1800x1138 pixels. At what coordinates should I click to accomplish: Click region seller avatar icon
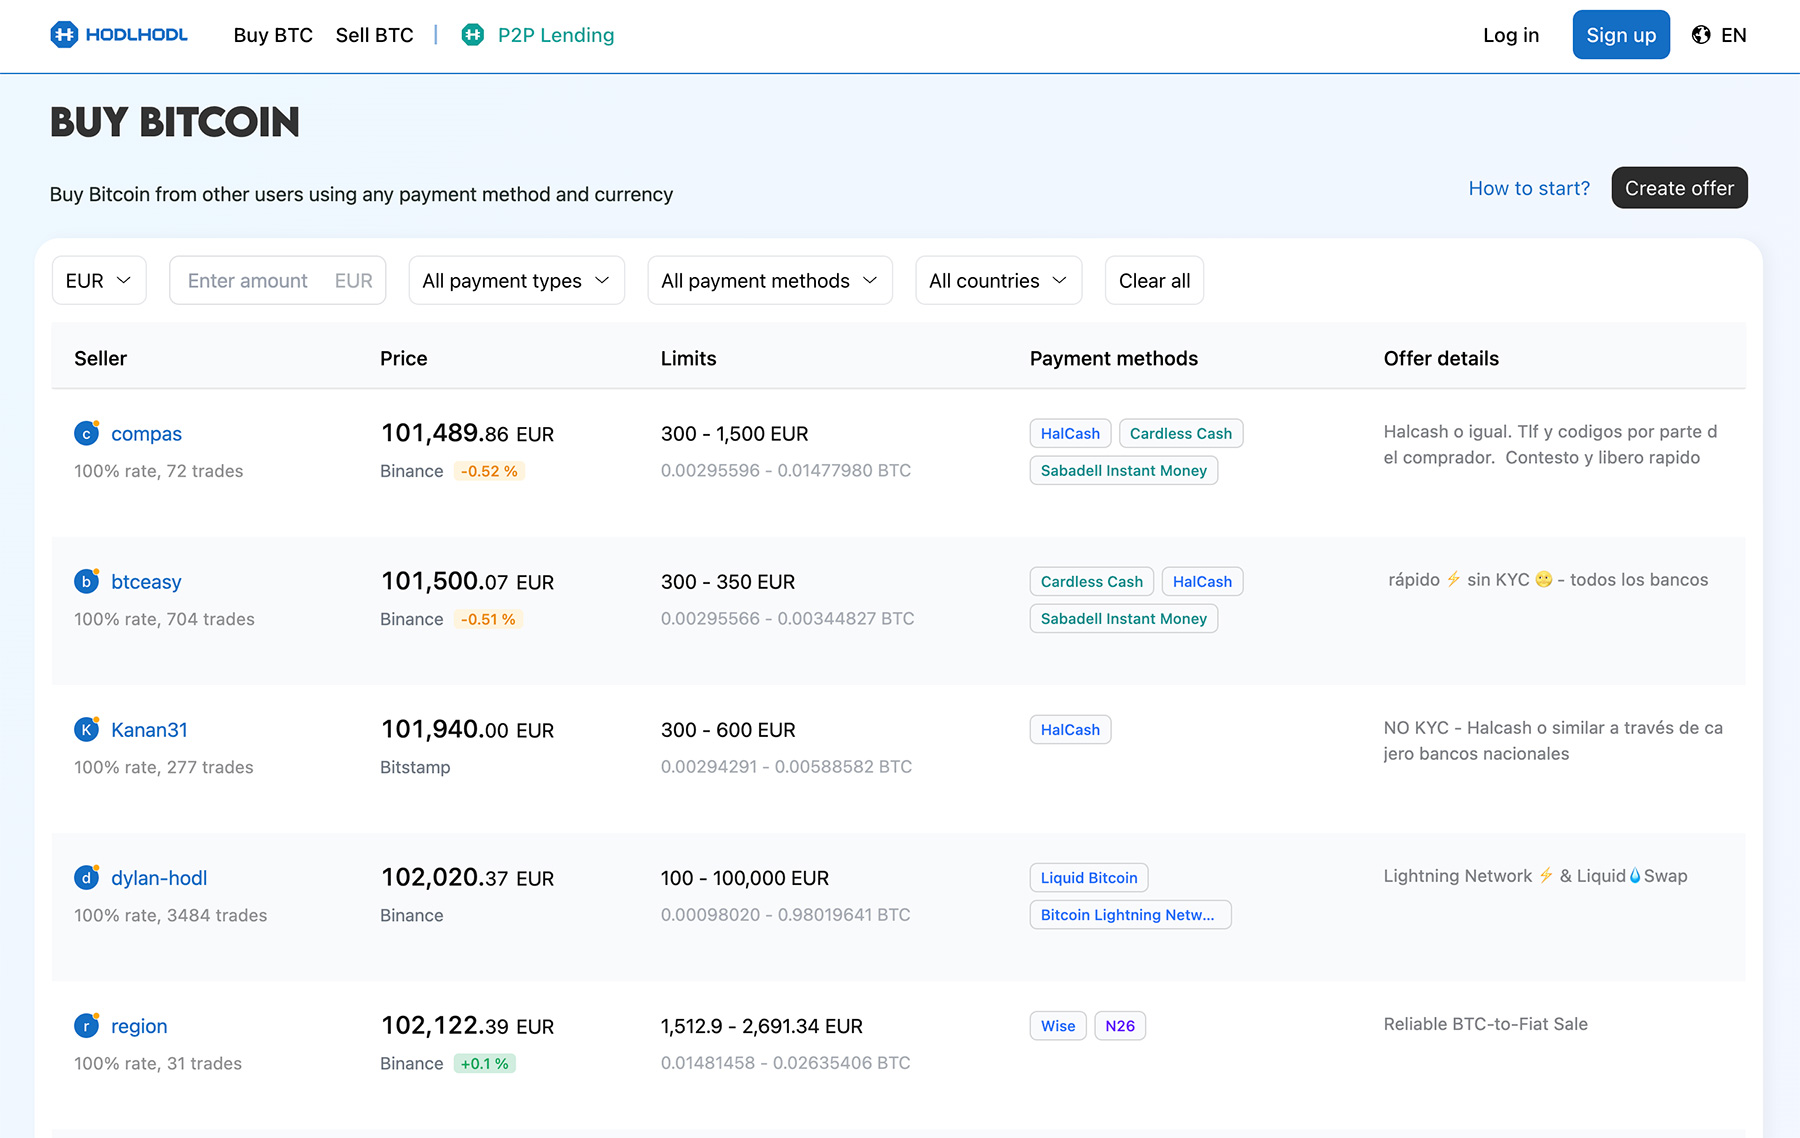tap(87, 1025)
